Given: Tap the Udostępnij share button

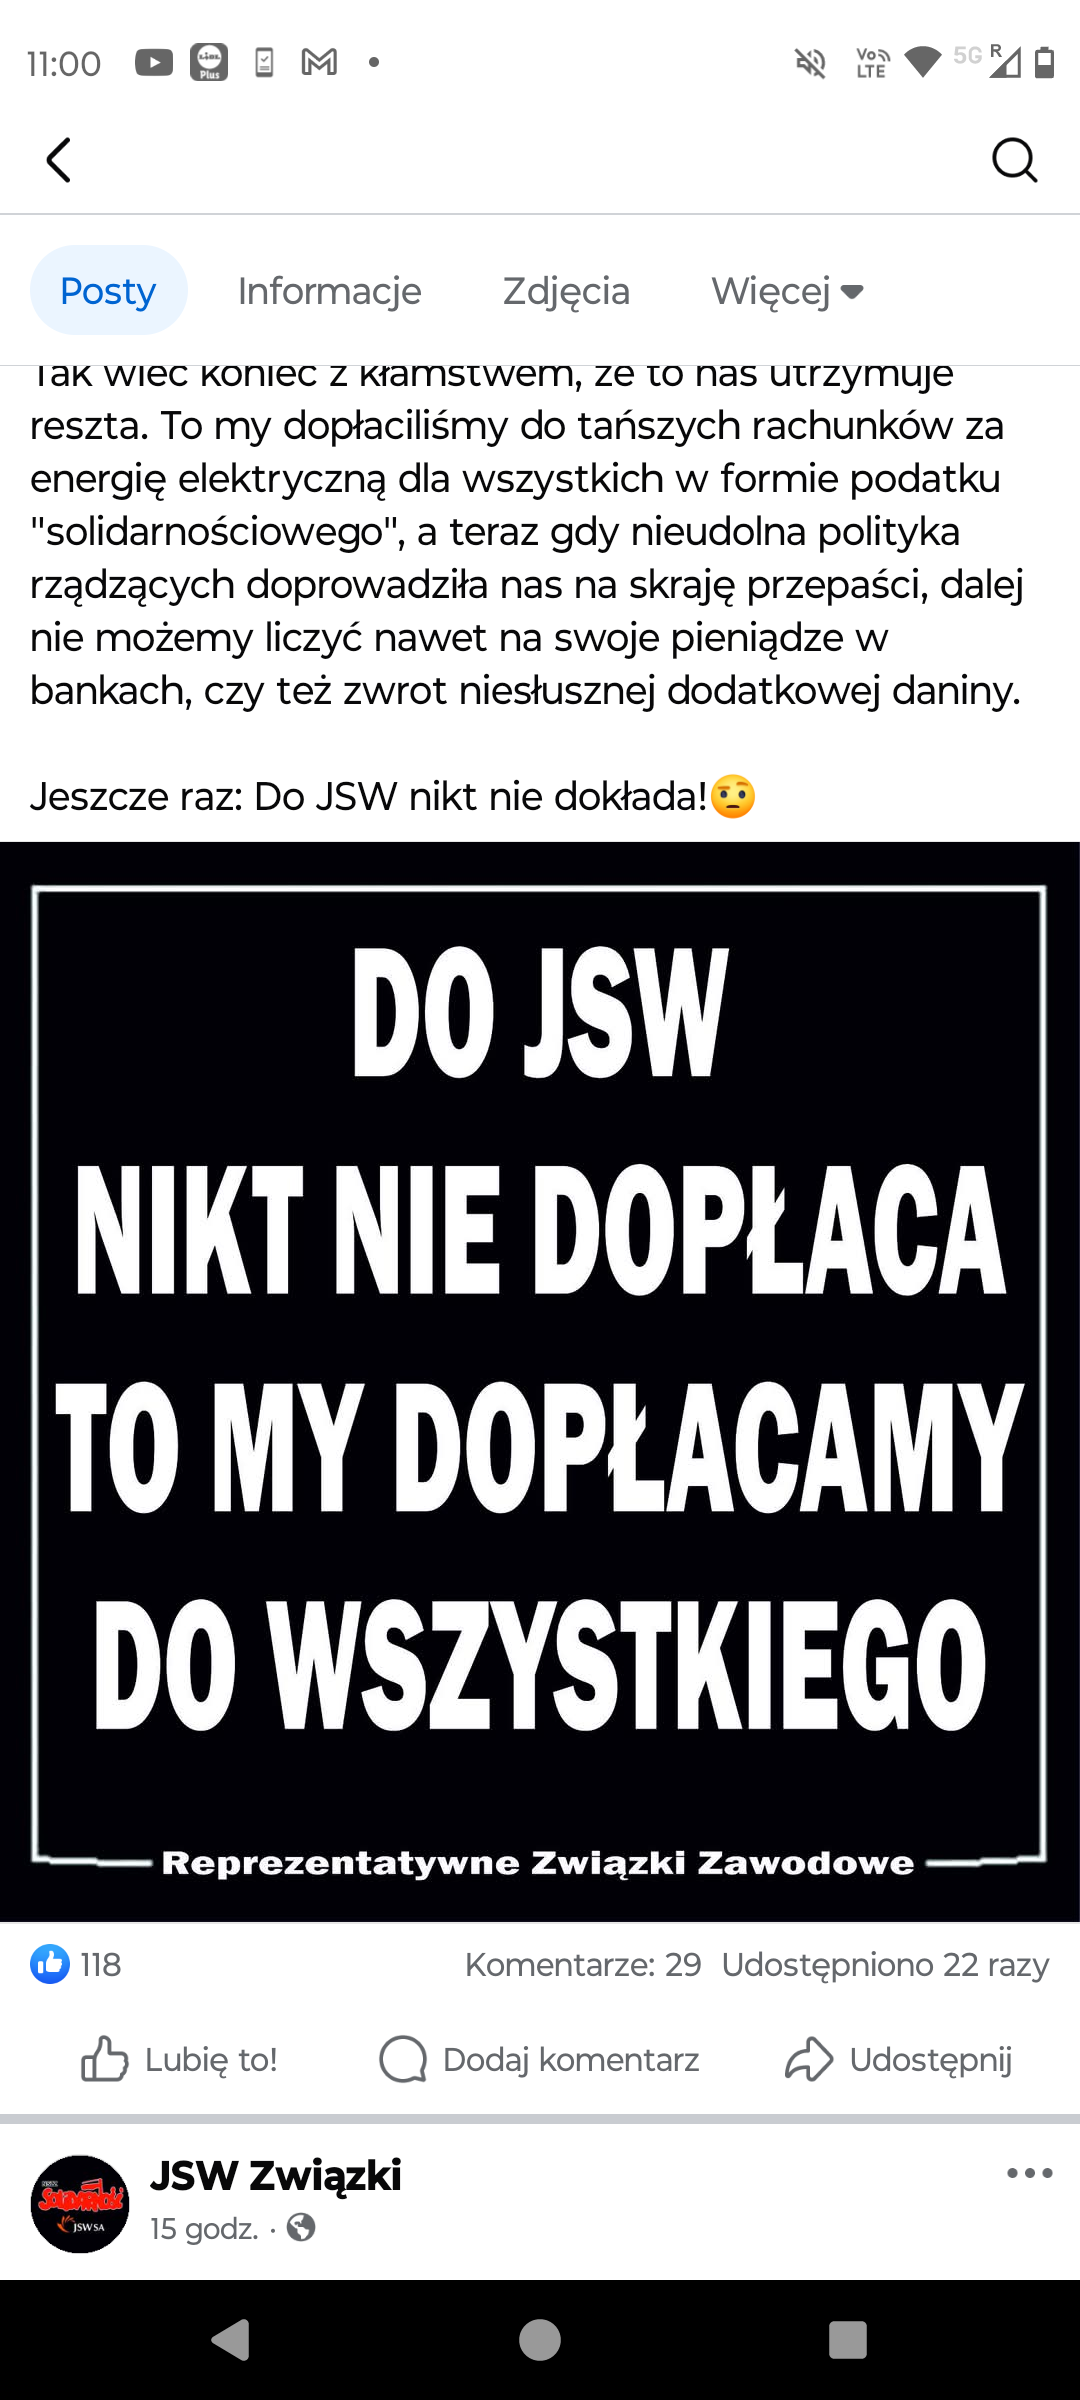Looking at the screenshot, I should (x=899, y=2059).
